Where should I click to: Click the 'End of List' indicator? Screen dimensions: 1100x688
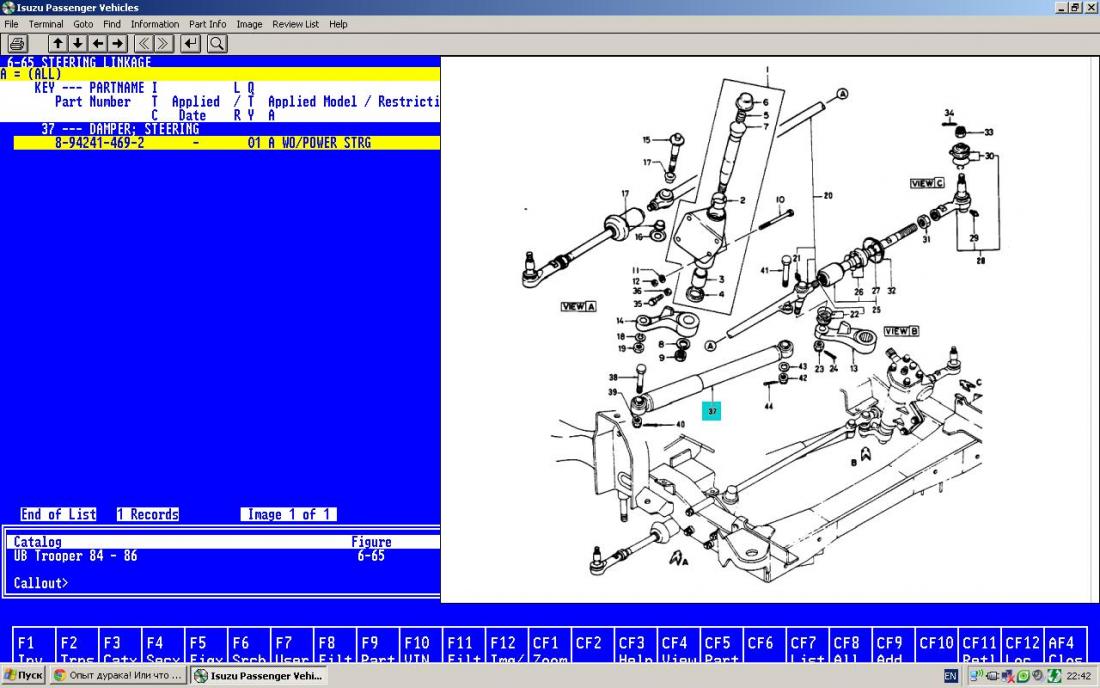point(58,514)
